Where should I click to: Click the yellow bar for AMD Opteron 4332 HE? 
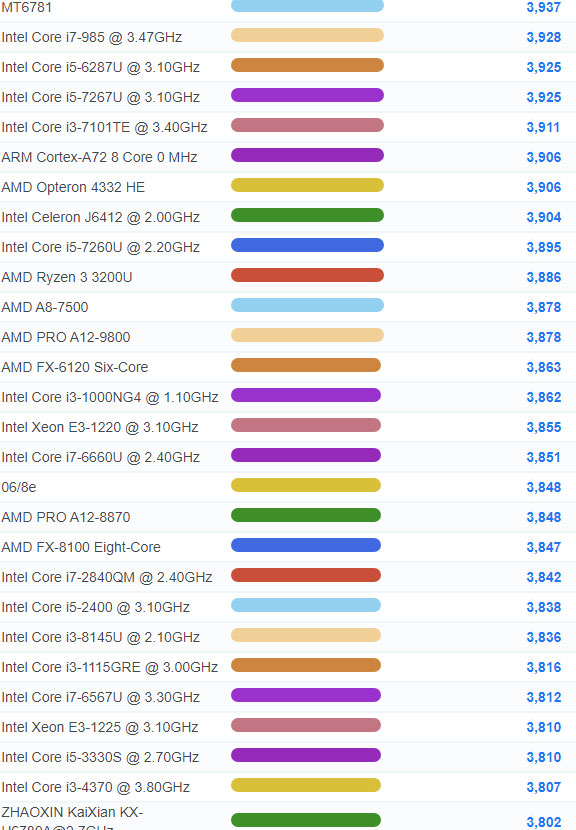tap(308, 185)
